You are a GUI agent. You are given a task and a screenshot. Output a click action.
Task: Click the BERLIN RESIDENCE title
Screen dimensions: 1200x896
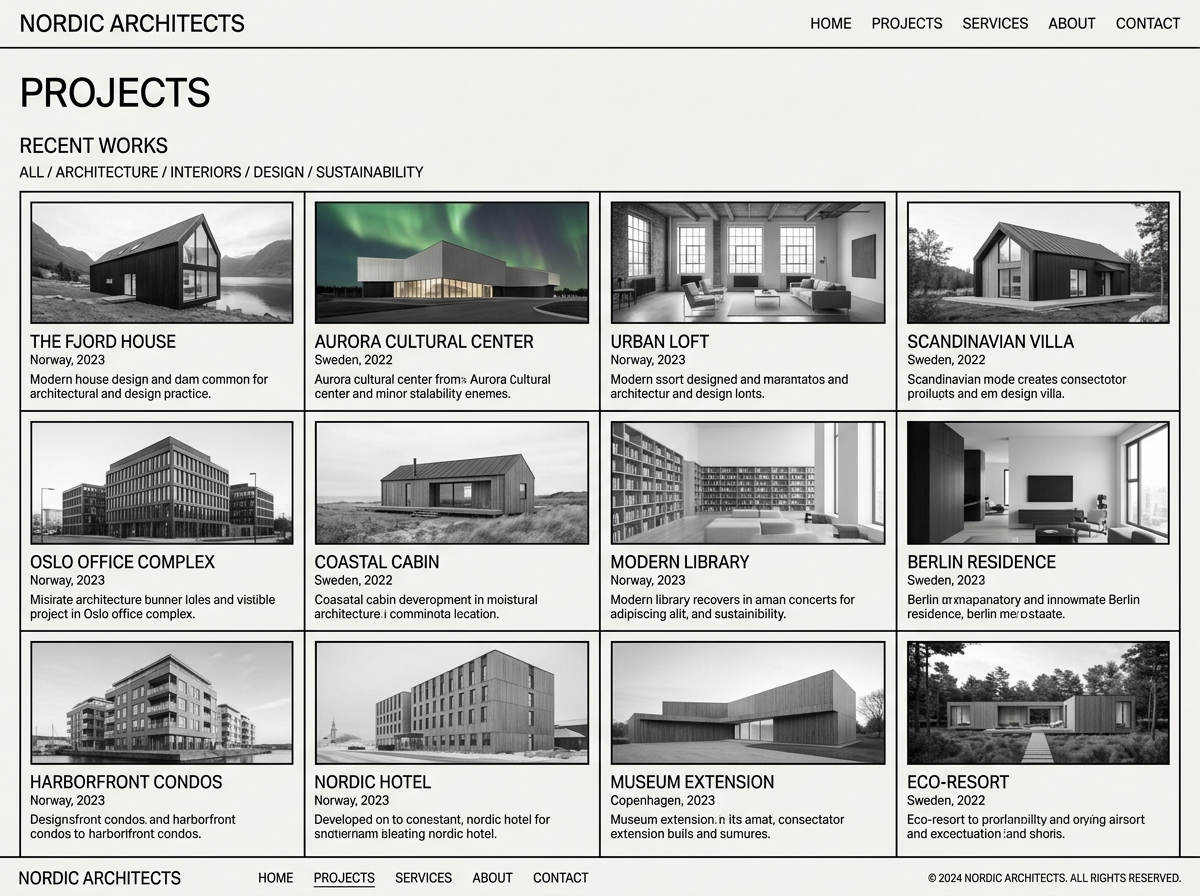982,562
